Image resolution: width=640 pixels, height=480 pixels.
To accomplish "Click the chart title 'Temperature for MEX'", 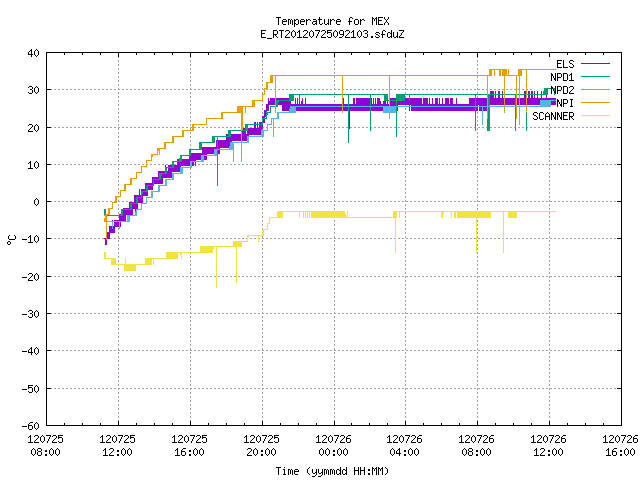I will pos(332,21).
